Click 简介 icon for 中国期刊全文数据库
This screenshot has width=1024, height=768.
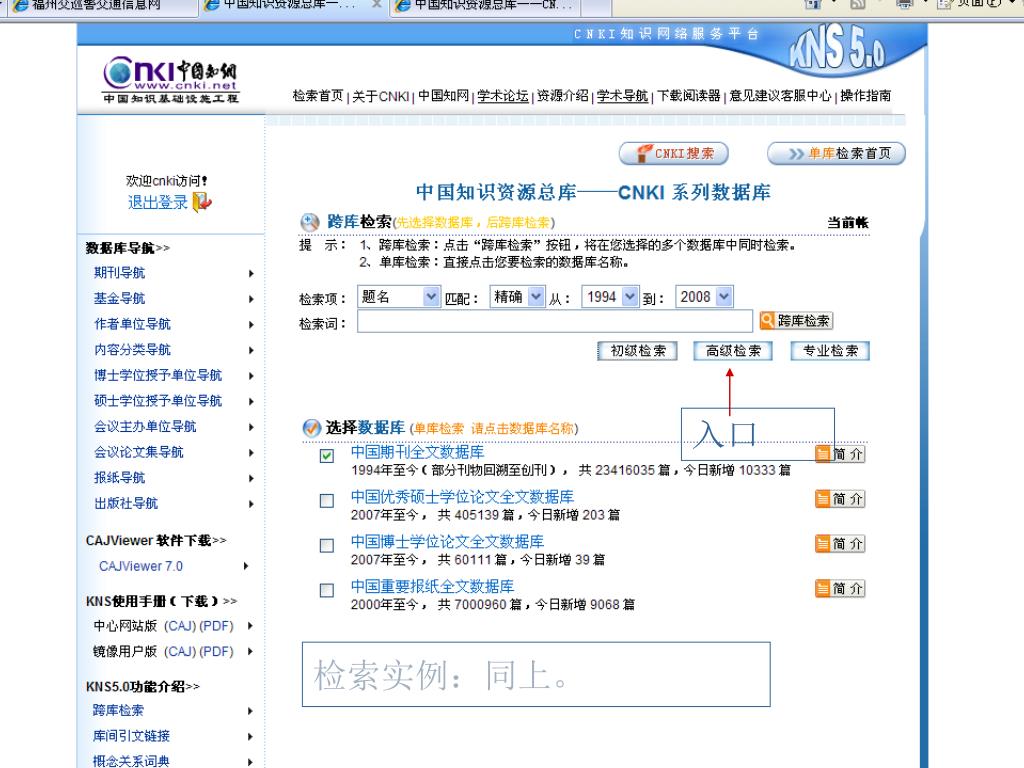(x=840, y=454)
